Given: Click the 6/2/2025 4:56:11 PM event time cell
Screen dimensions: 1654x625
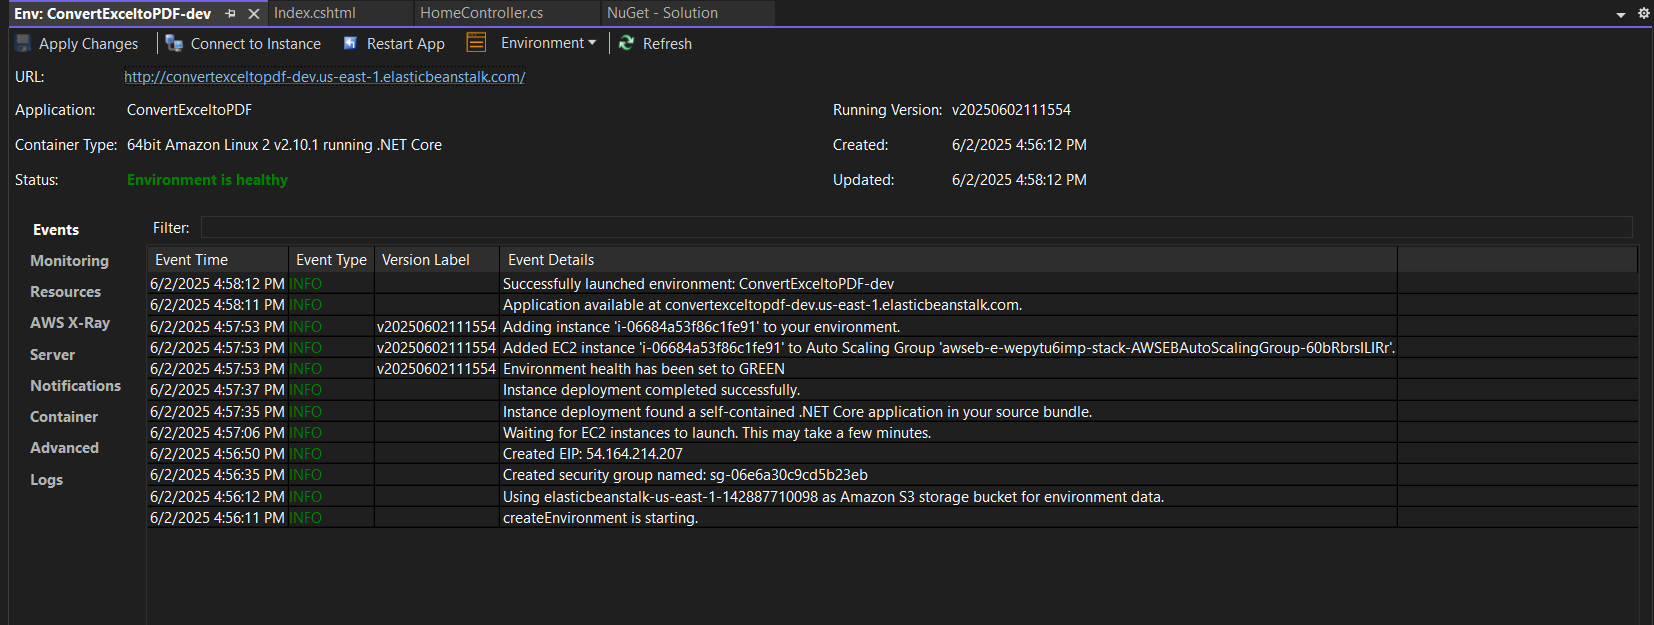Looking at the screenshot, I should point(217,518).
